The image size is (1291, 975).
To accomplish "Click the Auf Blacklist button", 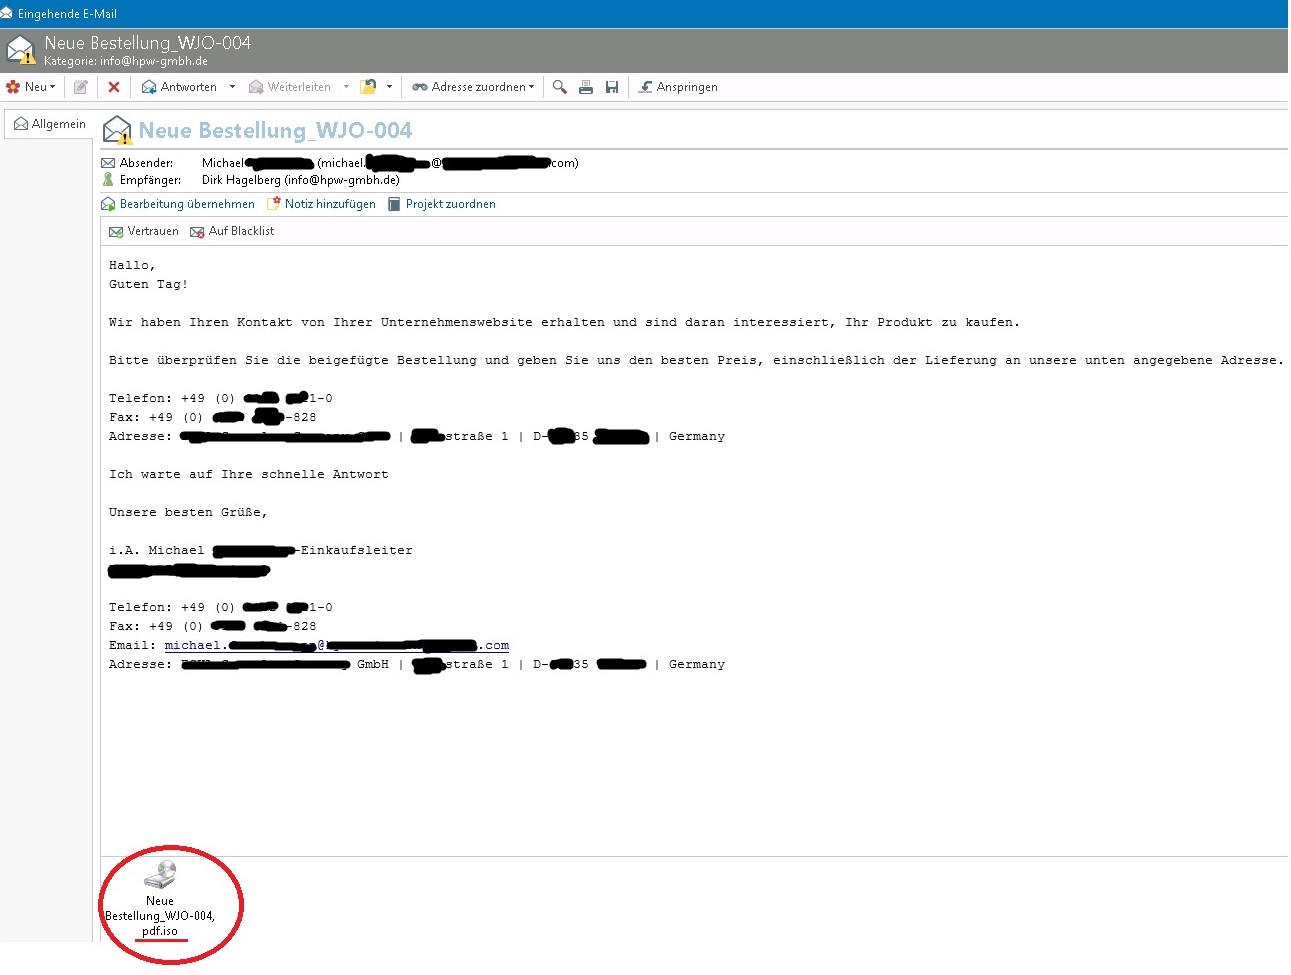I will (232, 231).
